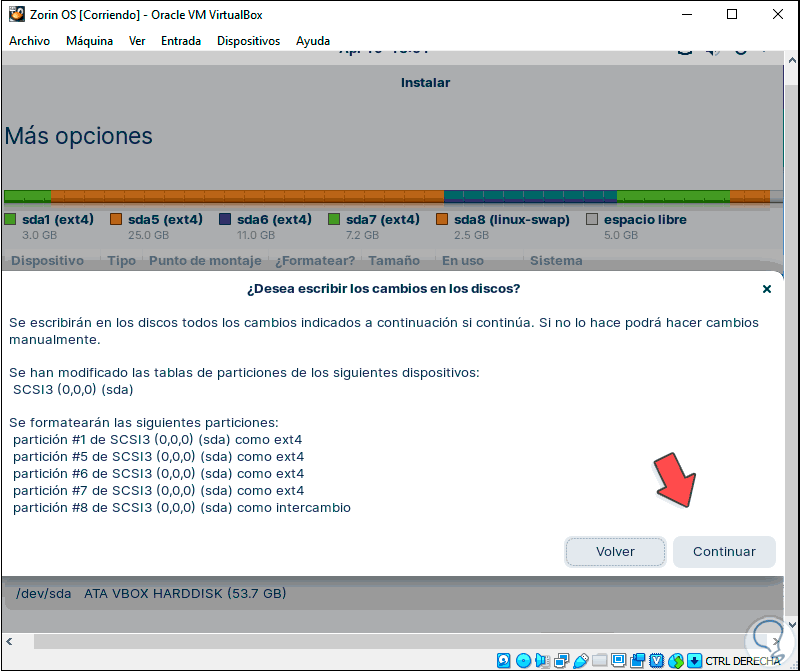This screenshot has height=671, width=801.
Task: Click the line "partición #7 de SCSI3"
Action: tap(158, 490)
